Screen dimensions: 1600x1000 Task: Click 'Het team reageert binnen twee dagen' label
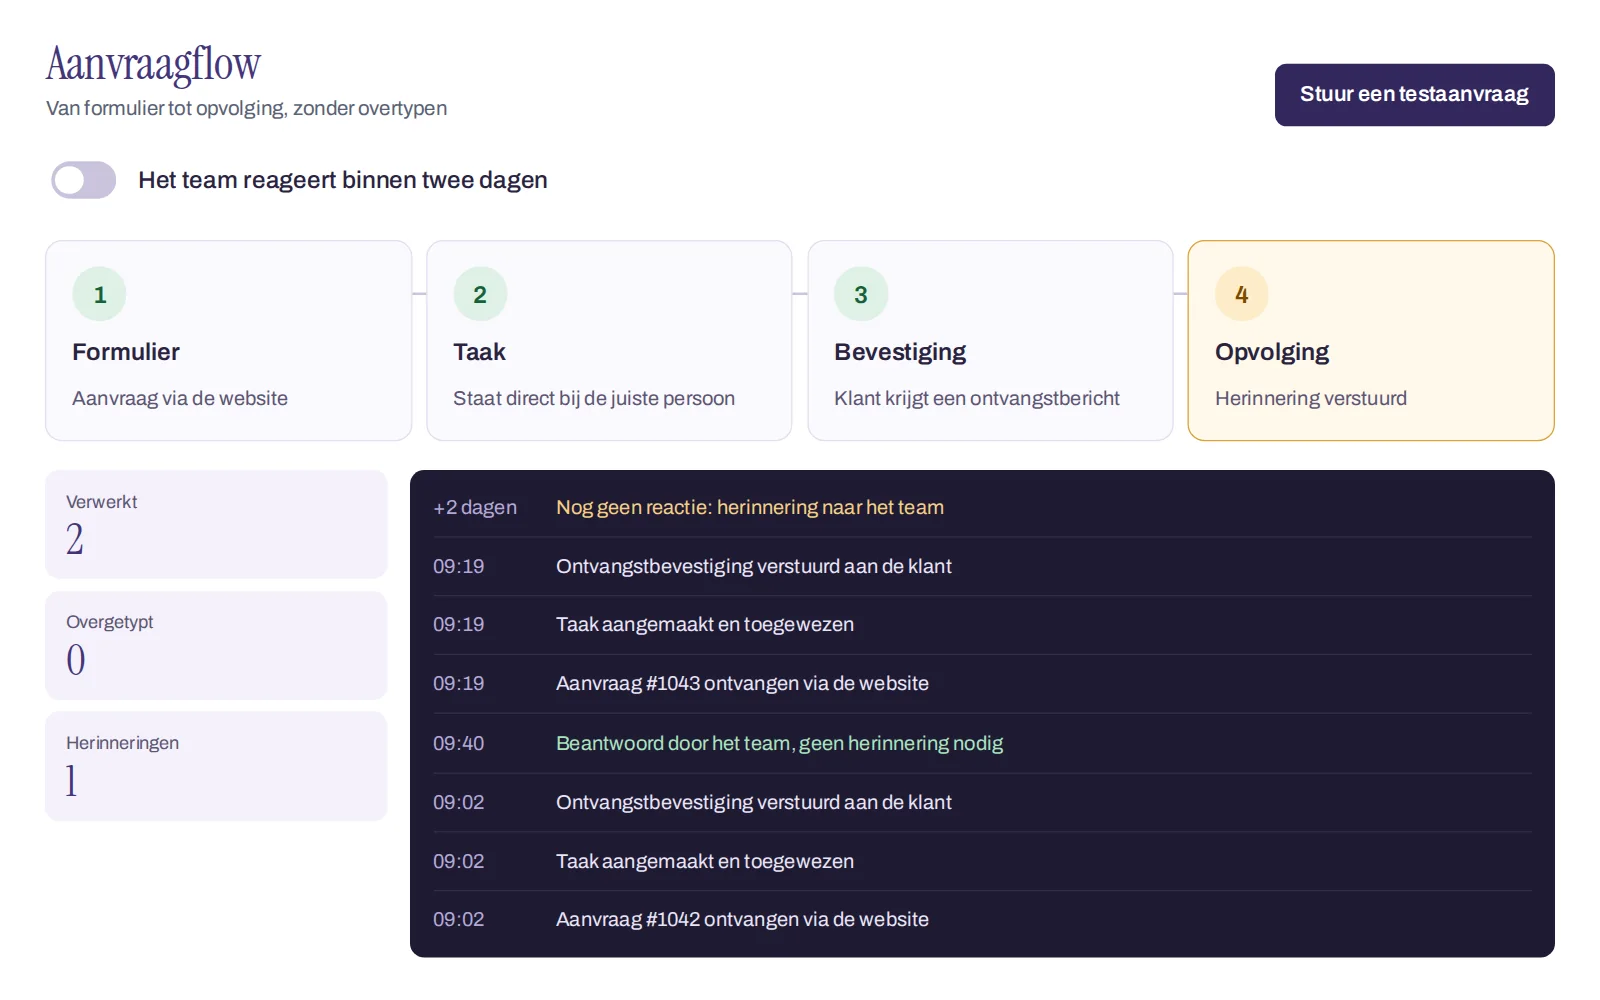[x=343, y=180]
